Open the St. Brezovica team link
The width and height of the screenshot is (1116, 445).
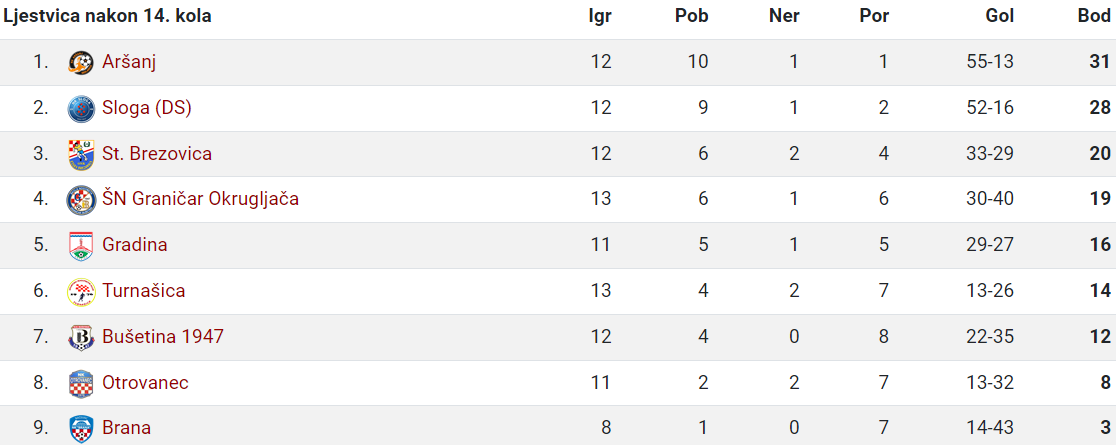tap(157, 153)
